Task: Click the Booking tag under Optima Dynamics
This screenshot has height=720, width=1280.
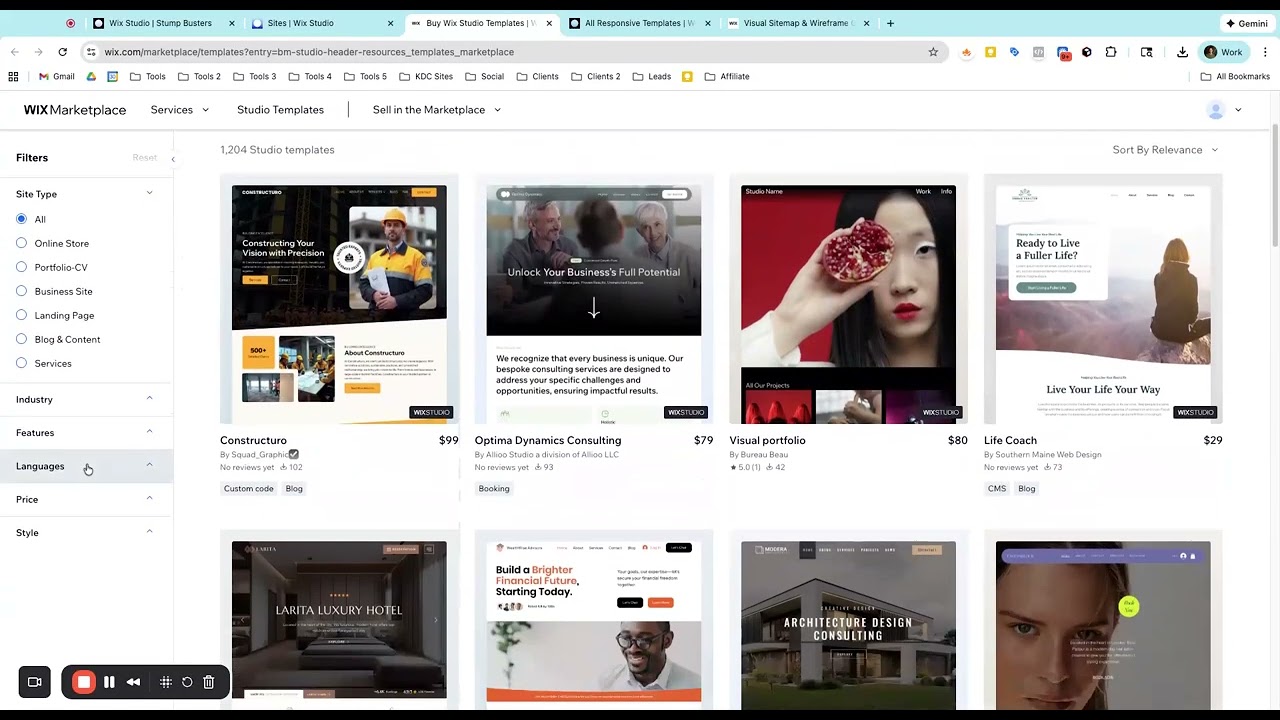Action: [494, 489]
